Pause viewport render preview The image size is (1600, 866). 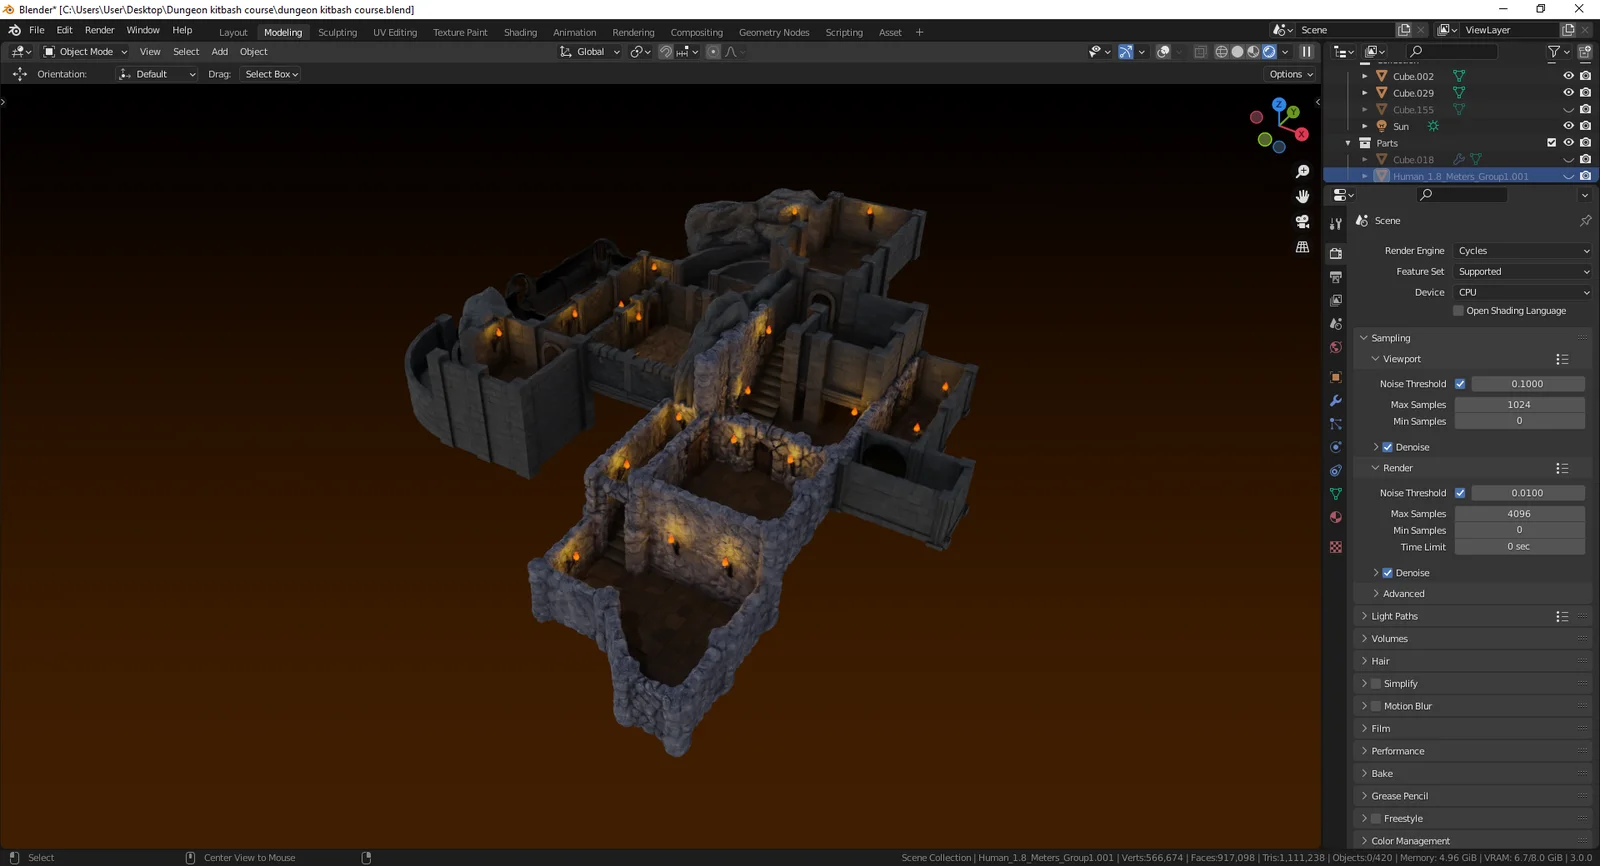1306,52
